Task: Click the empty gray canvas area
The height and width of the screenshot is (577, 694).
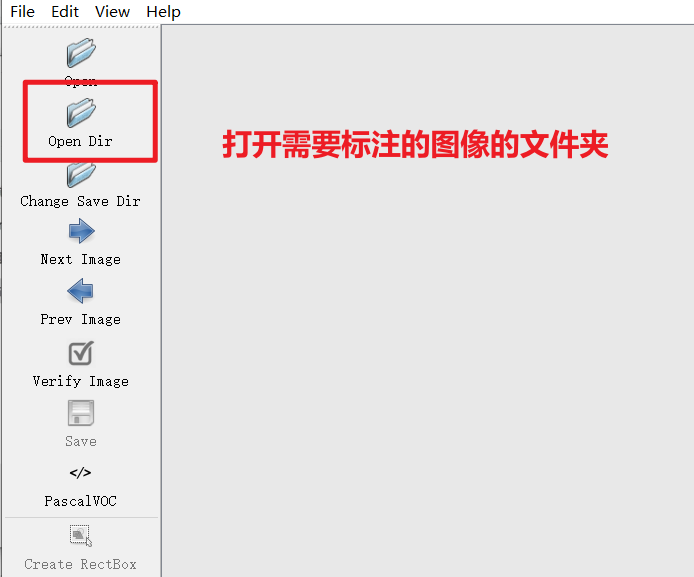Action: coord(428,354)
